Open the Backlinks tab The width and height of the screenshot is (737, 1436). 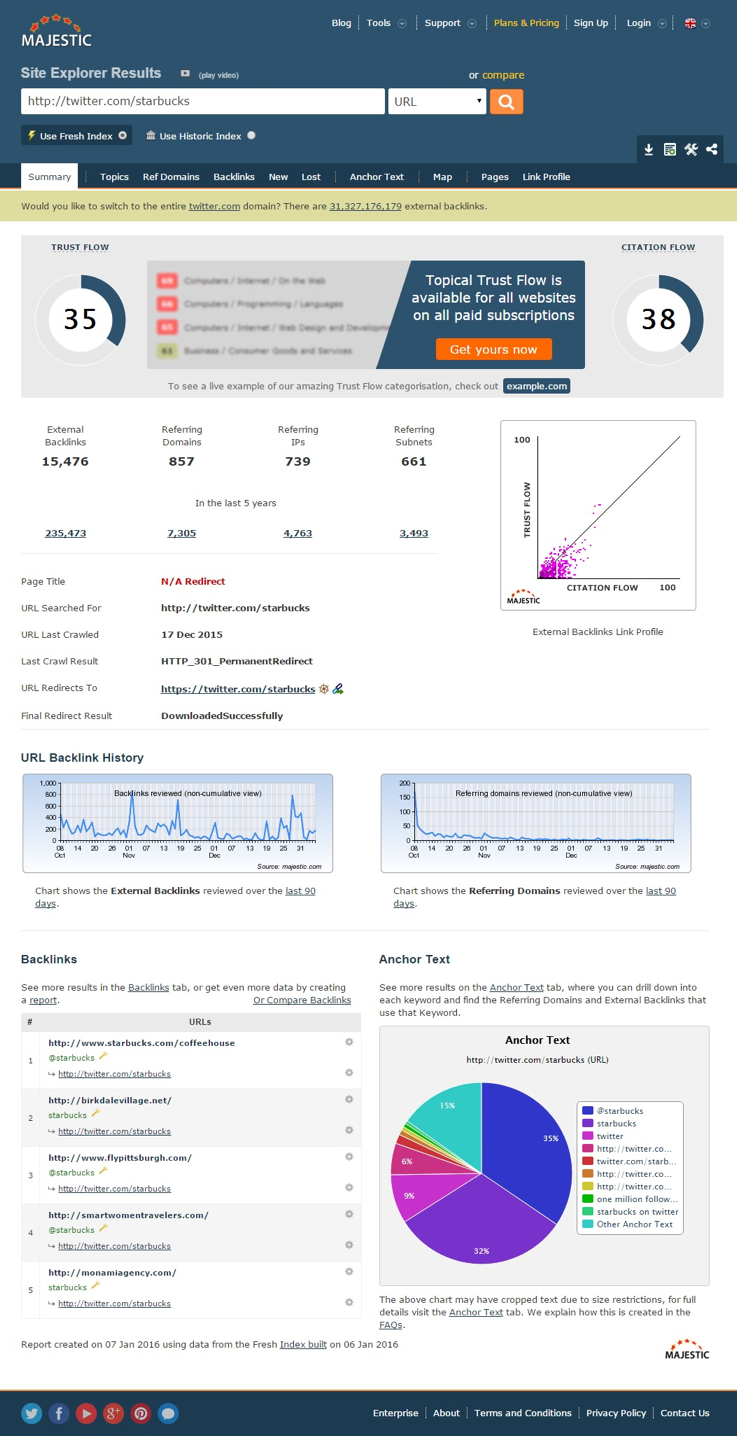coord(234,176)
